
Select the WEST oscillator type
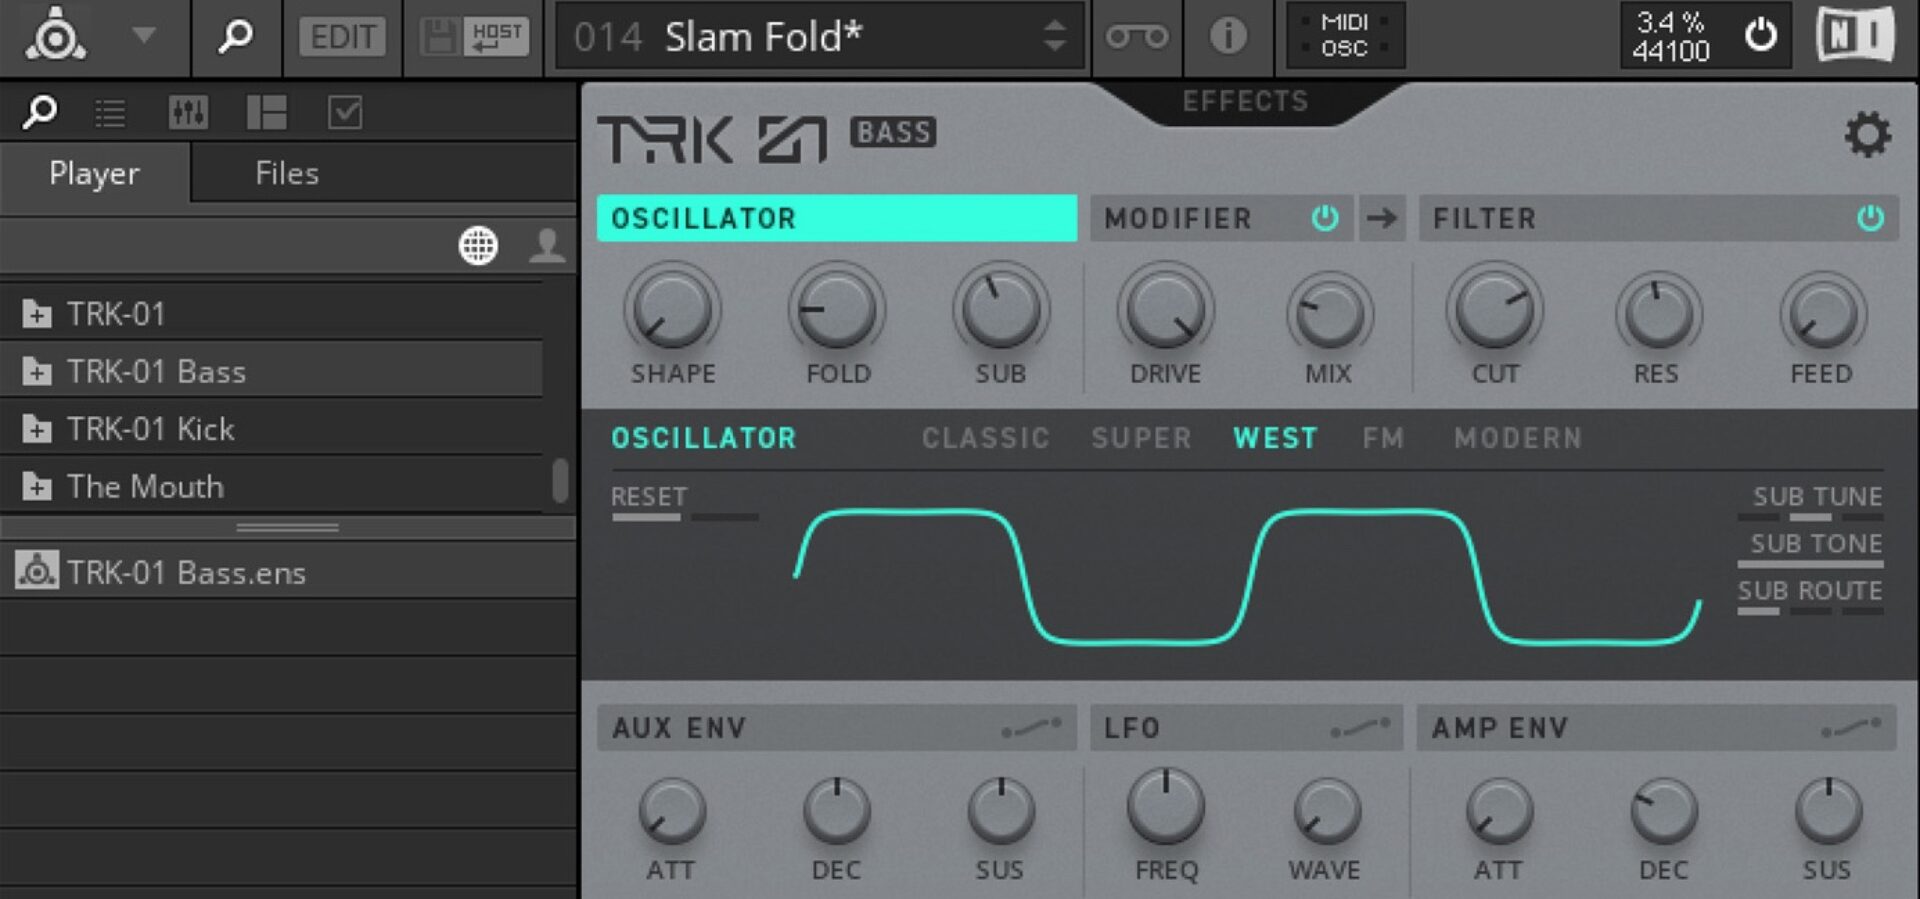(x=1275, y=438)
